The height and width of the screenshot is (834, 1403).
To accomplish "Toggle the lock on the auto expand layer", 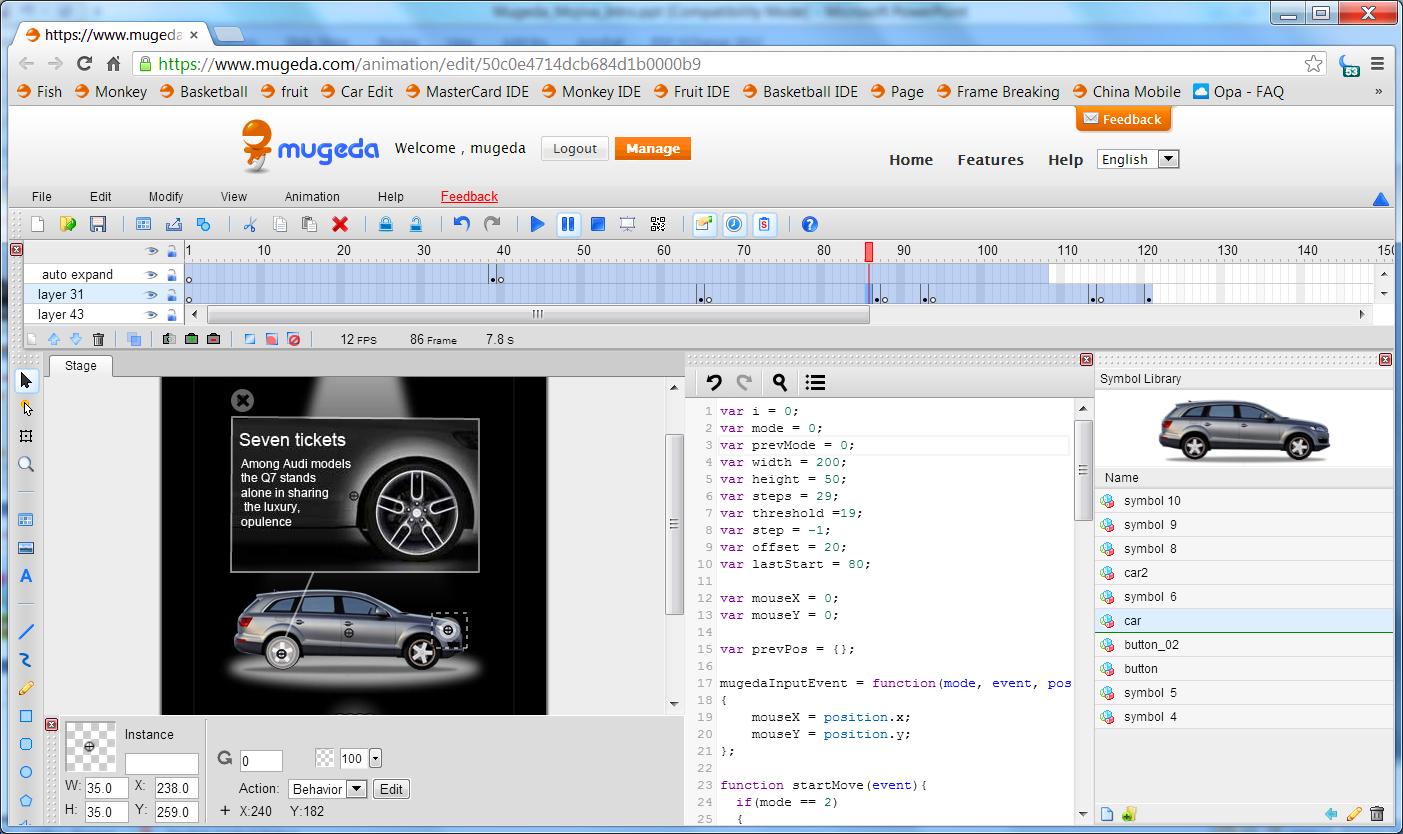I will [171, 274].
